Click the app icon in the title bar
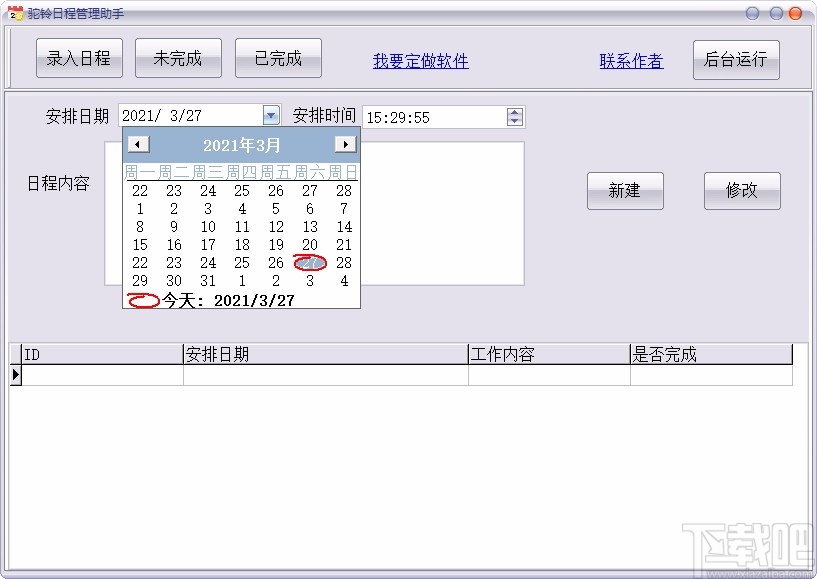This screenshot has height=579, width=817. (14, 12)
